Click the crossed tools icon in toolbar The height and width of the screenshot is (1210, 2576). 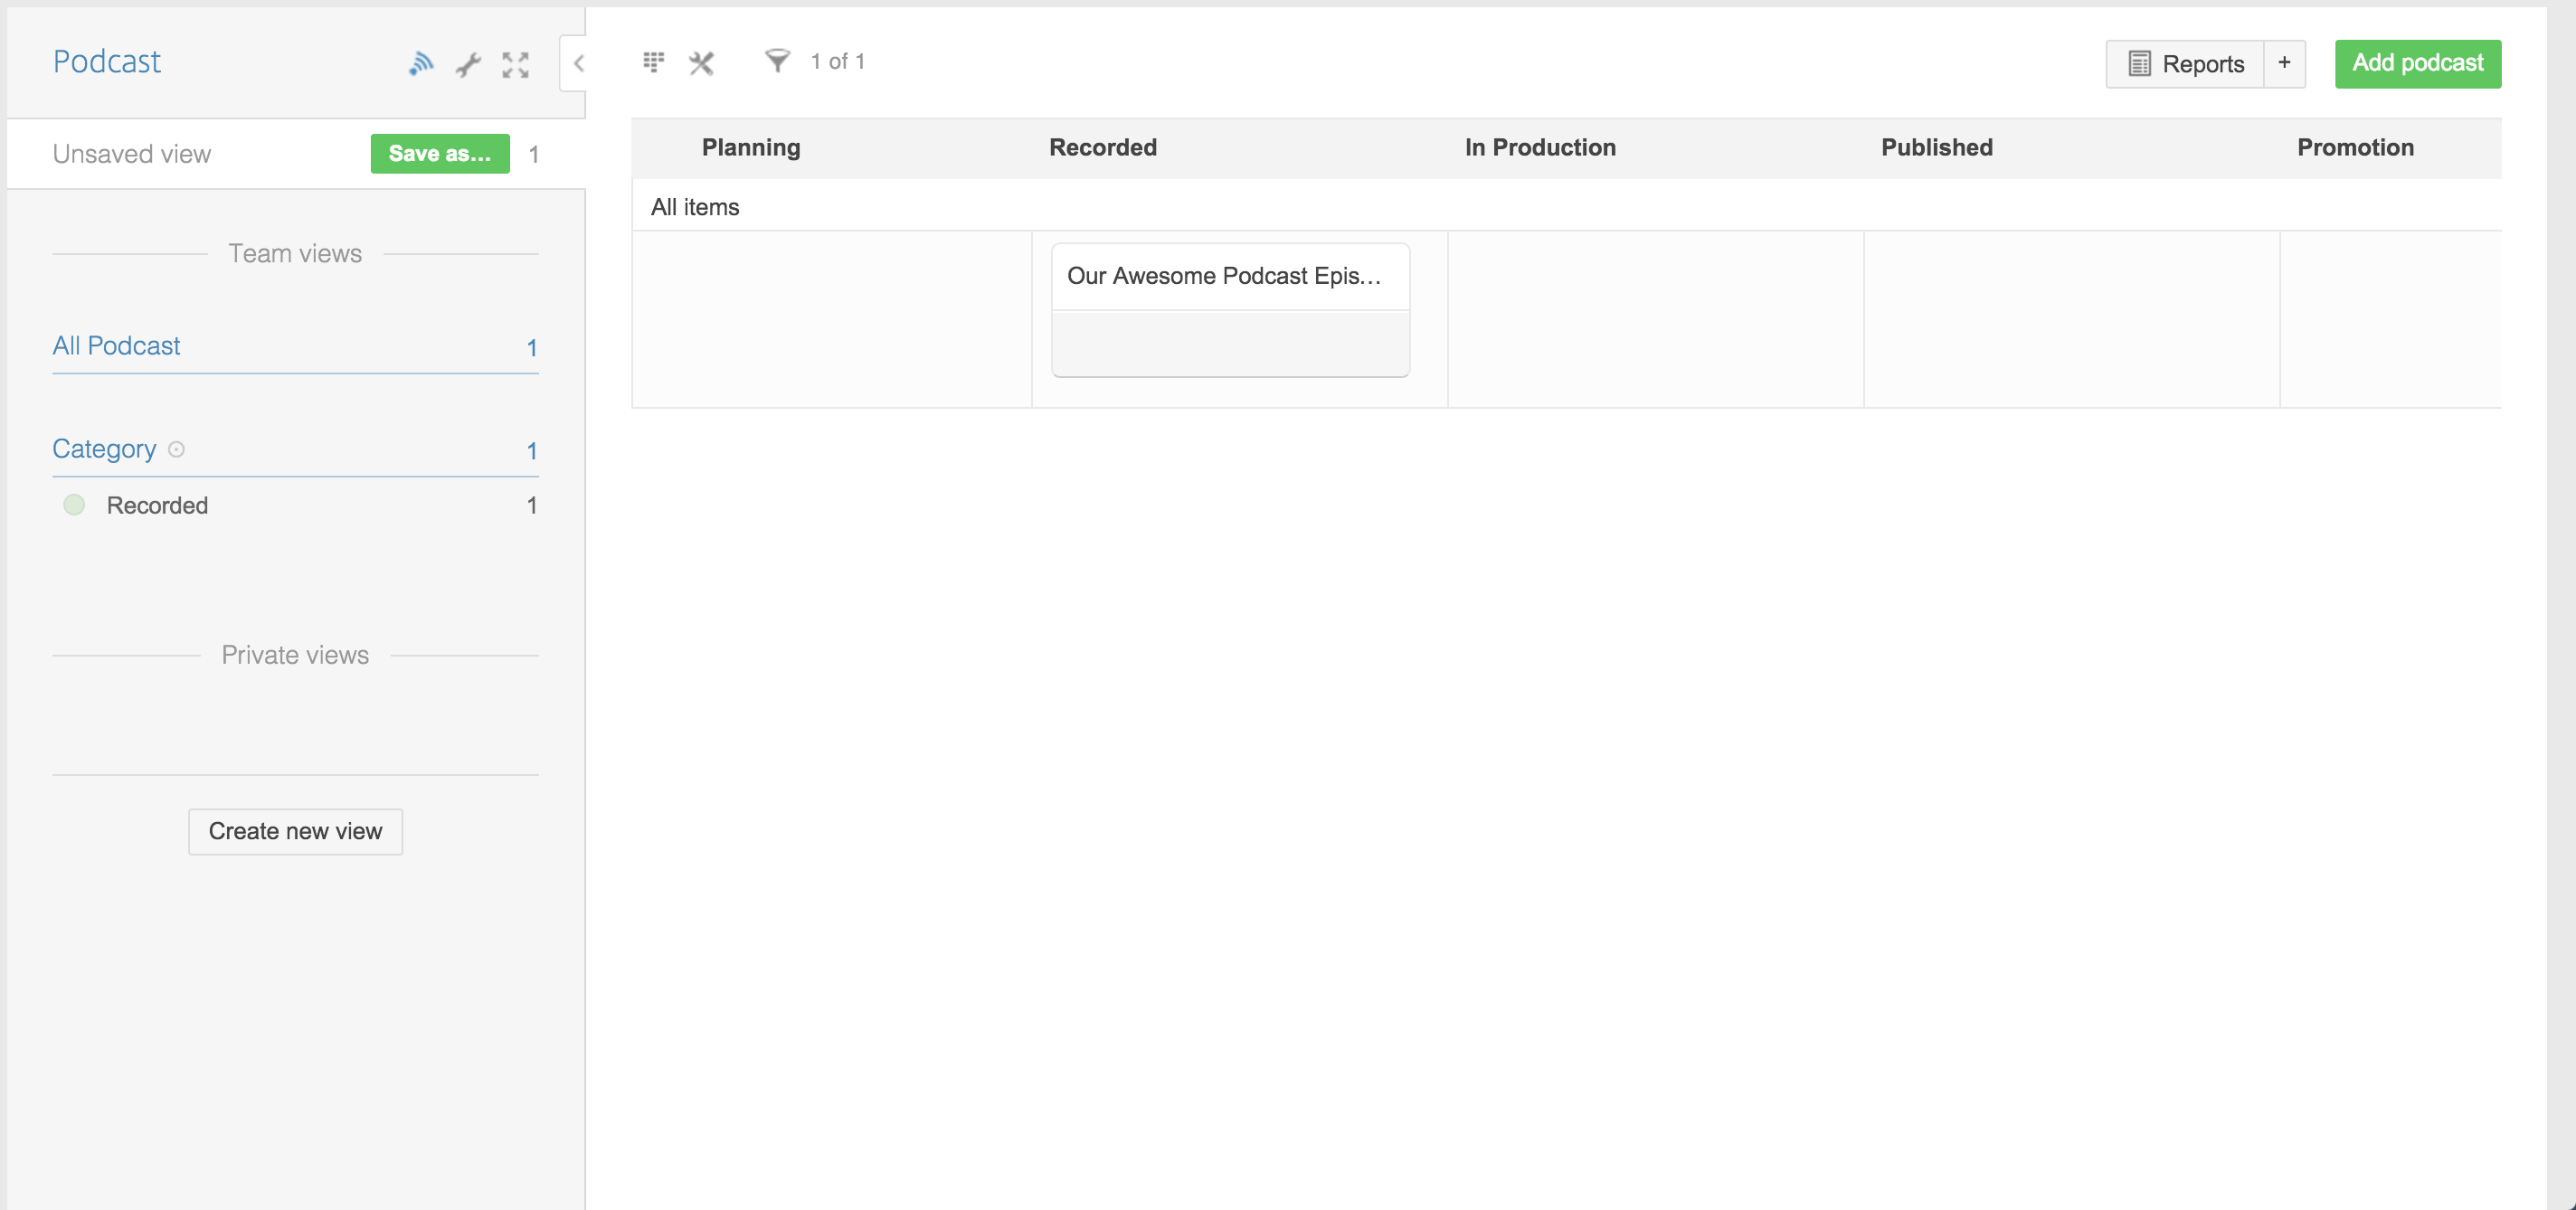tap(701, 63)
